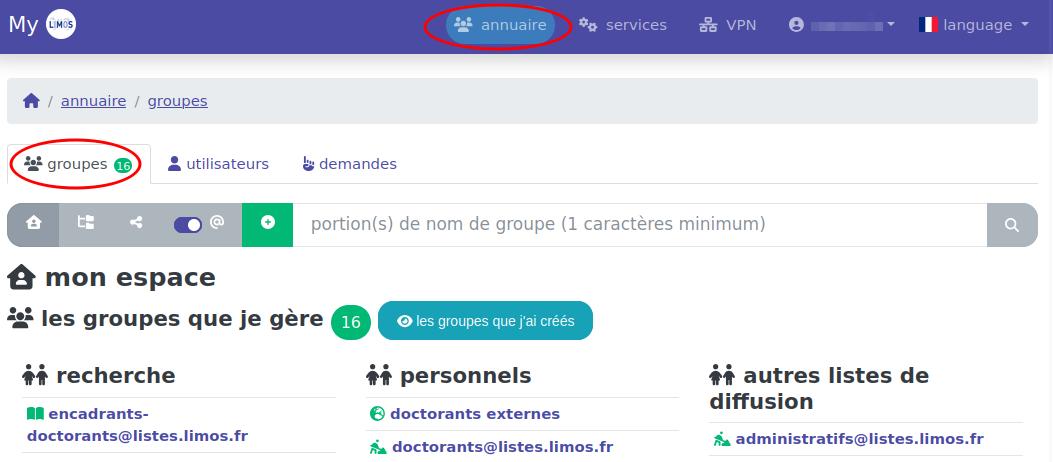Open the language dropdown
Image resolution: width=1053 pixels, height=462 pixels.
(973, 25)
